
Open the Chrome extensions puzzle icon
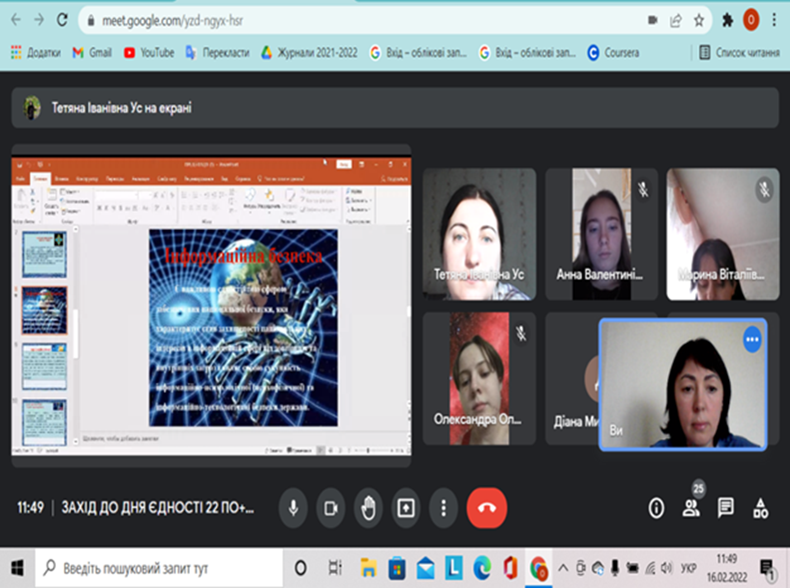pyautogui.click(x=727, y=20)
